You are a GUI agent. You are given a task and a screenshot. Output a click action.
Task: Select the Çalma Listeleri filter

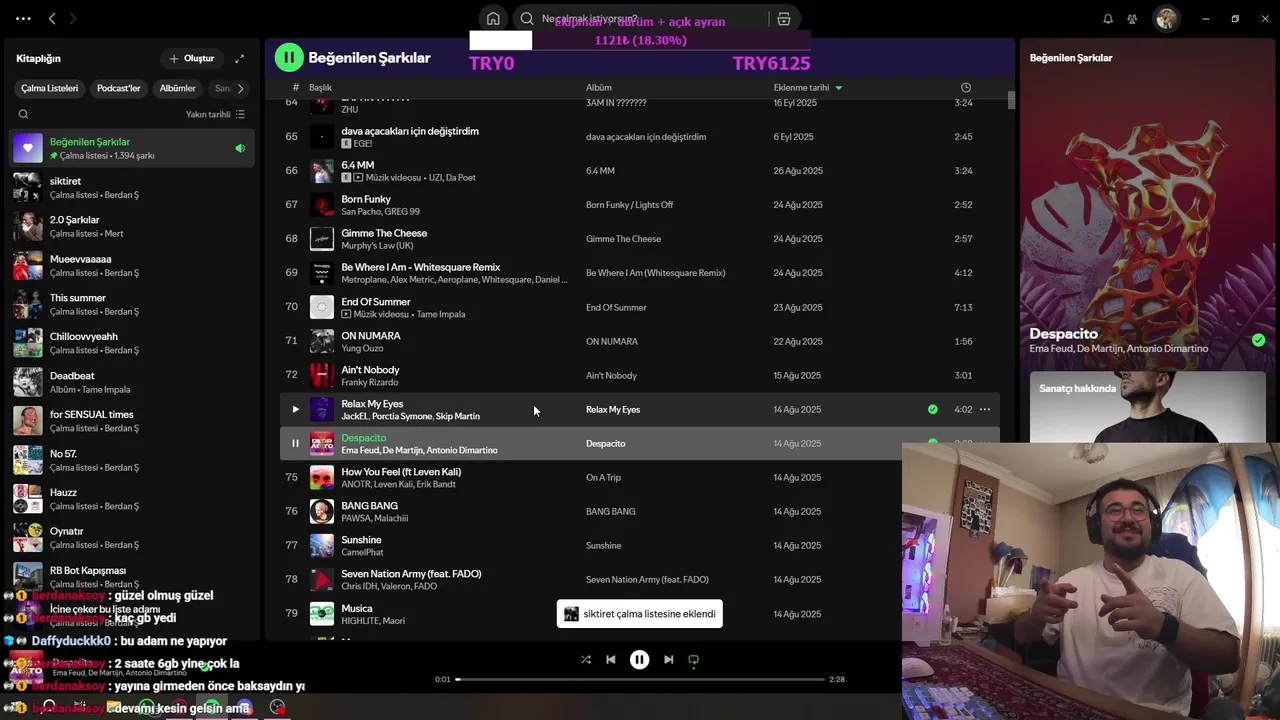click(49, 88)
